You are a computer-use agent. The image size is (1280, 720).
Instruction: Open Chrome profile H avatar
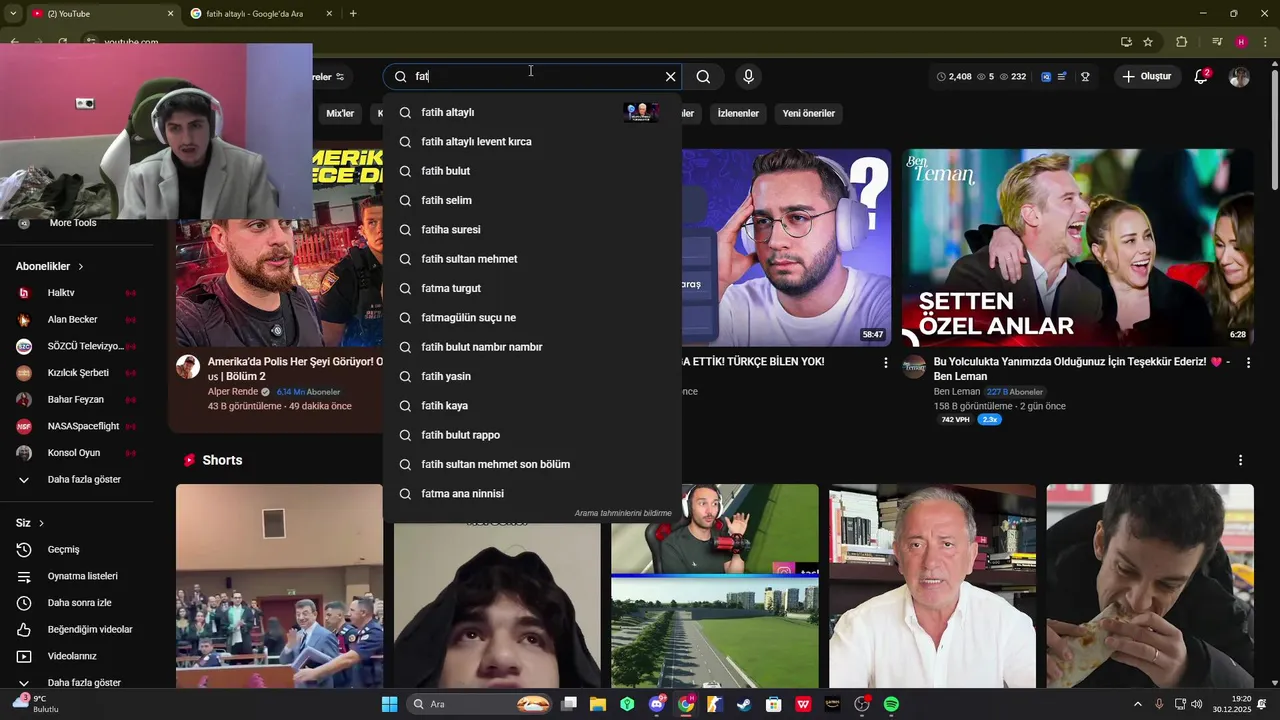tap(1241, 42)
